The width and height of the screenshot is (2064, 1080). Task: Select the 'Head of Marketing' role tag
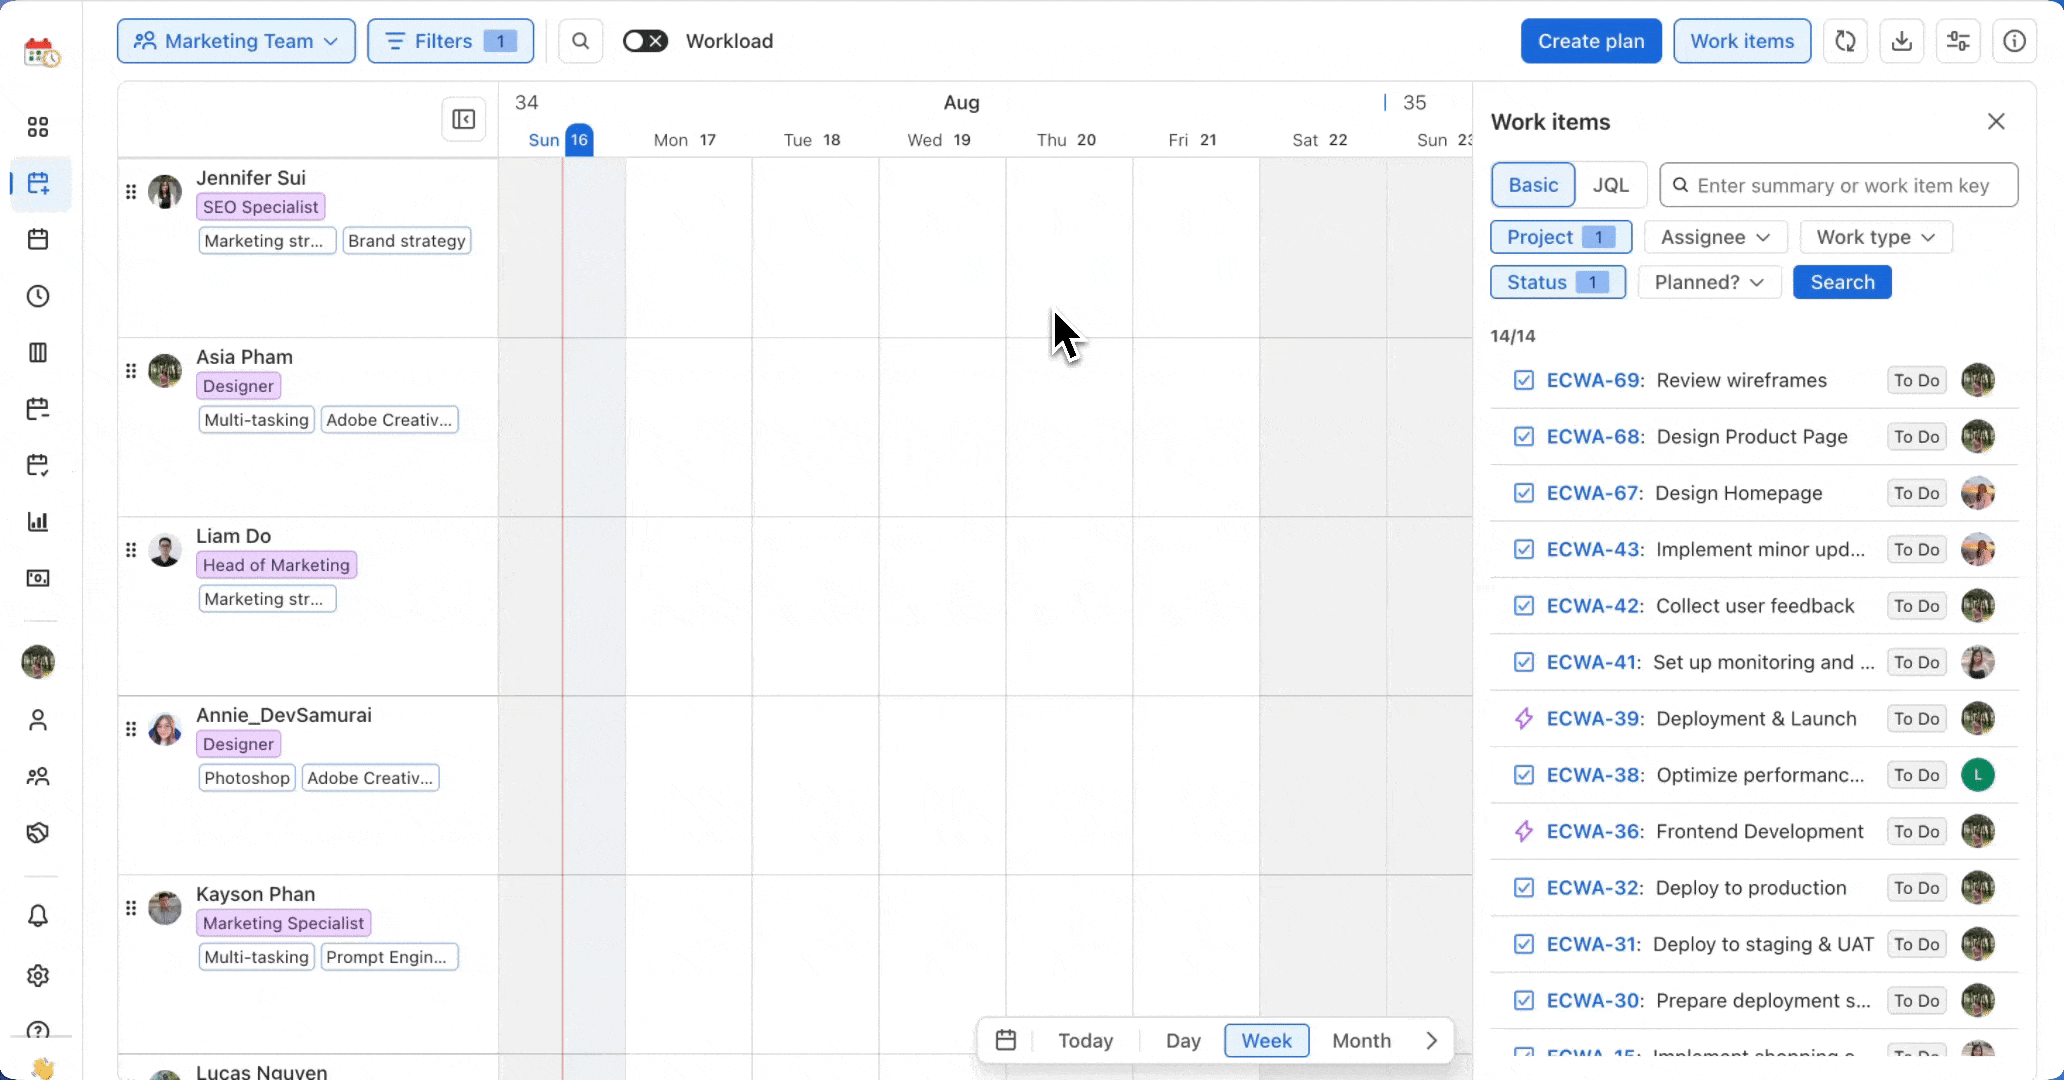coord(276,565)
